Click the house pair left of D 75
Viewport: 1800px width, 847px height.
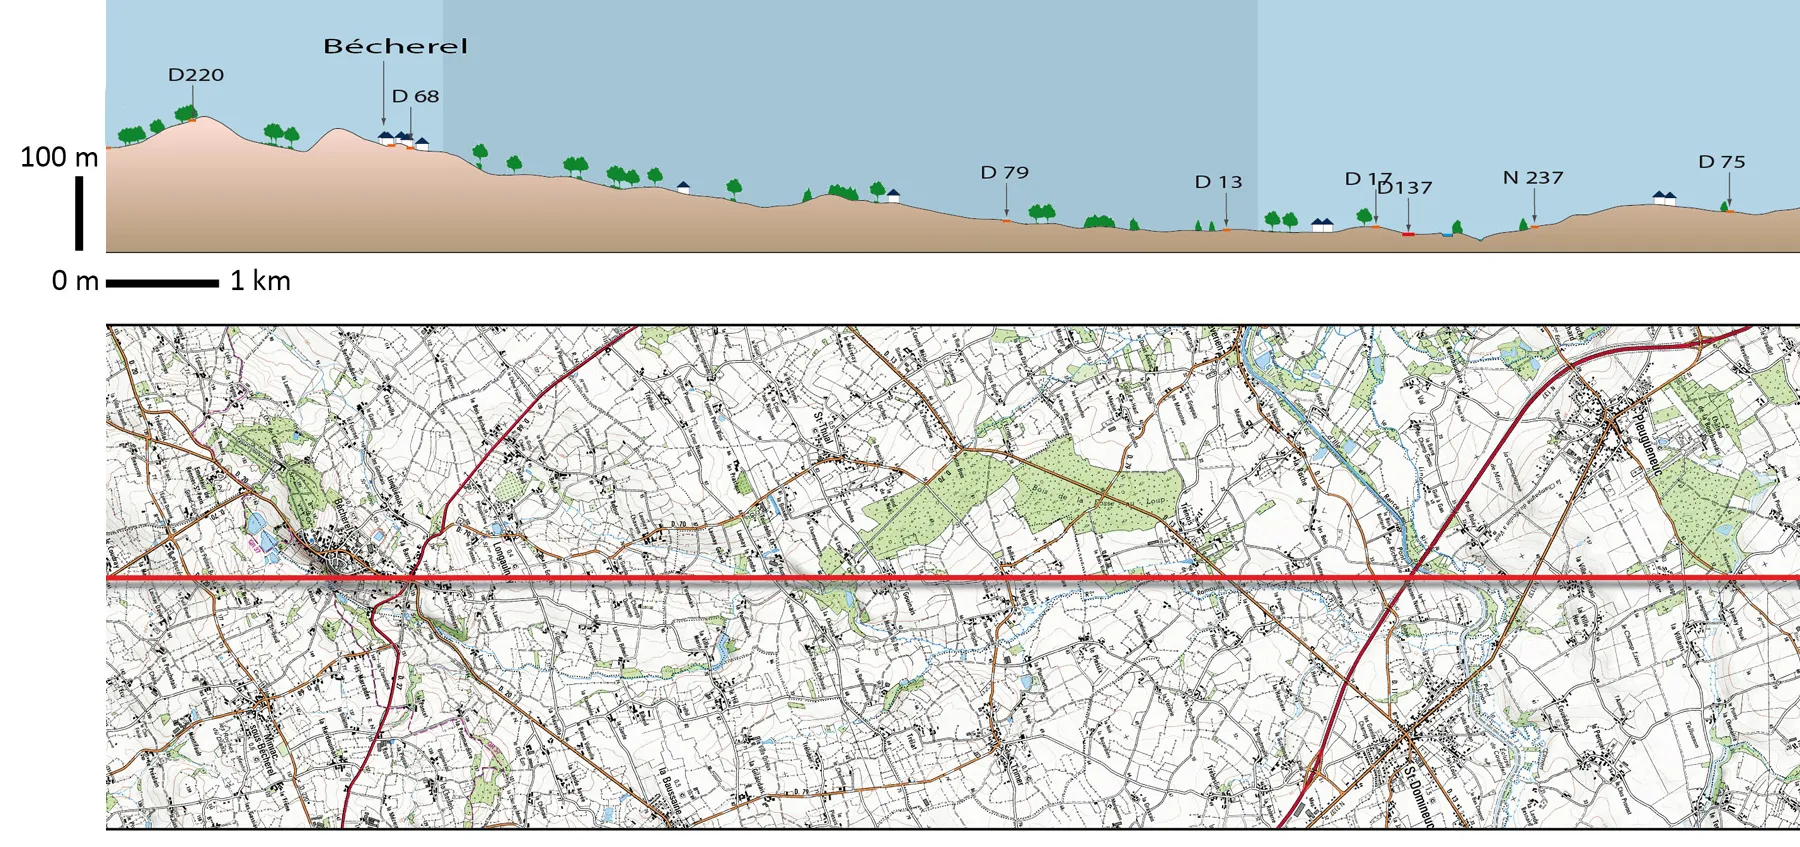pyautogui.click(x=1664, y=198)
